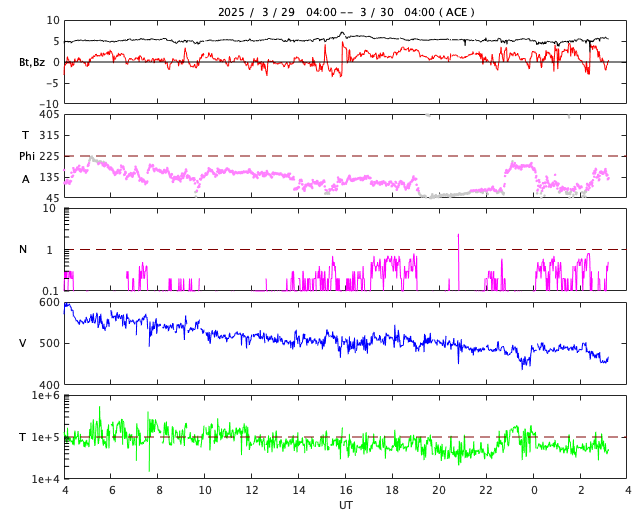Click the 600 value on the V axis

(49, 302)
